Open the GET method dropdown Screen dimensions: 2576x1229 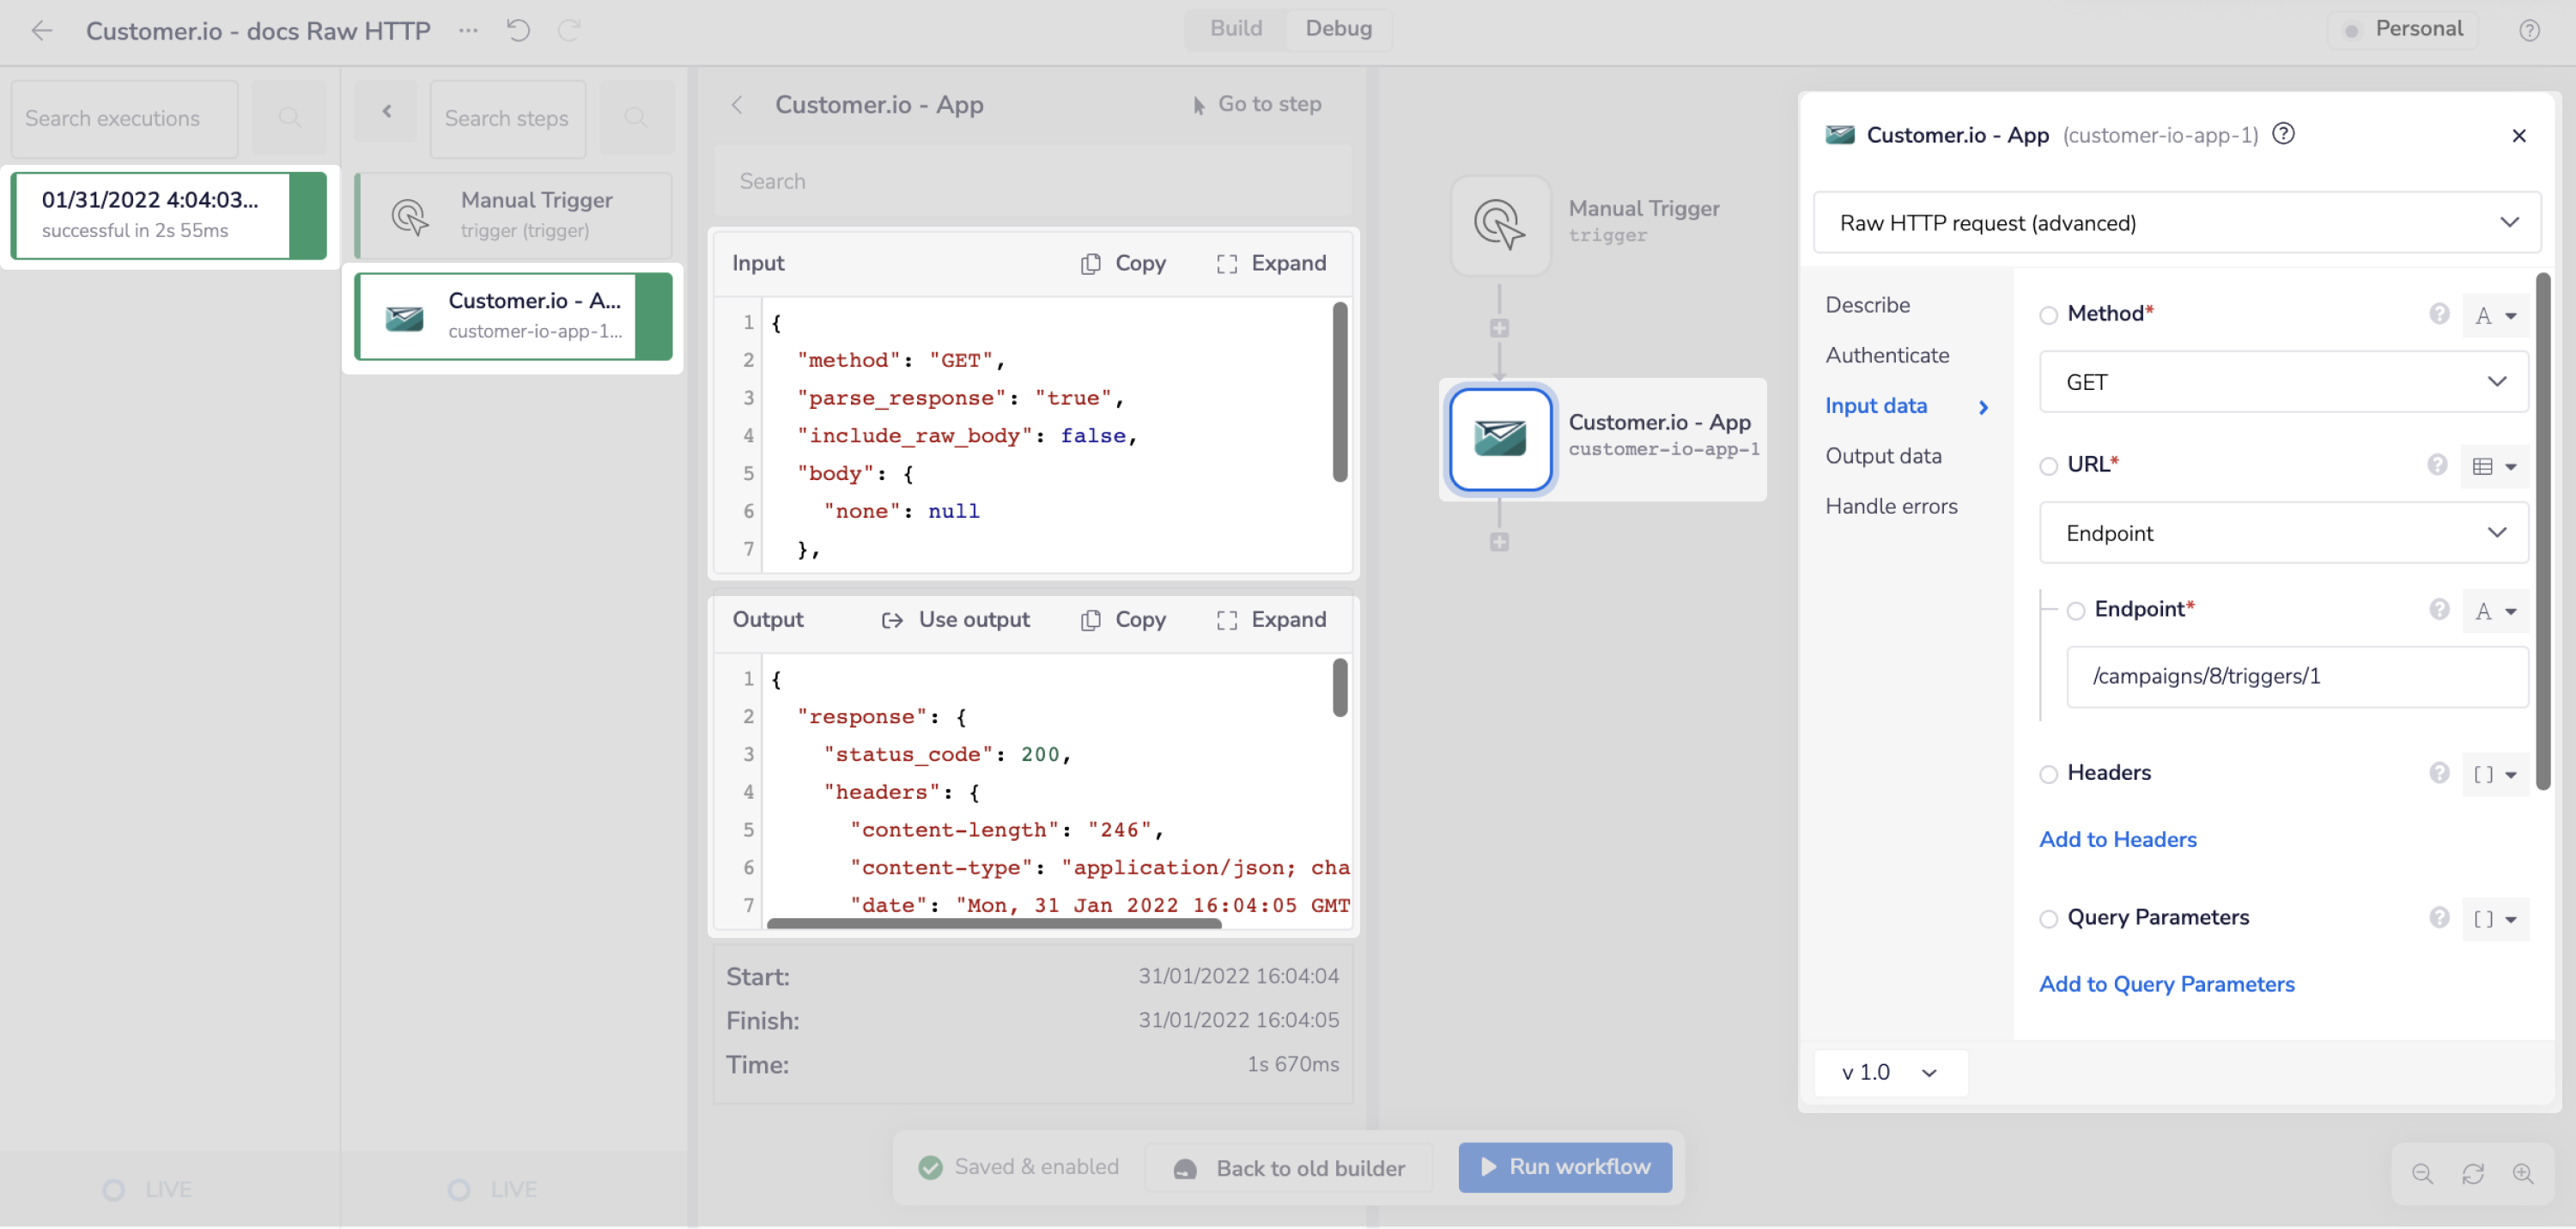tap(2282, 382)
